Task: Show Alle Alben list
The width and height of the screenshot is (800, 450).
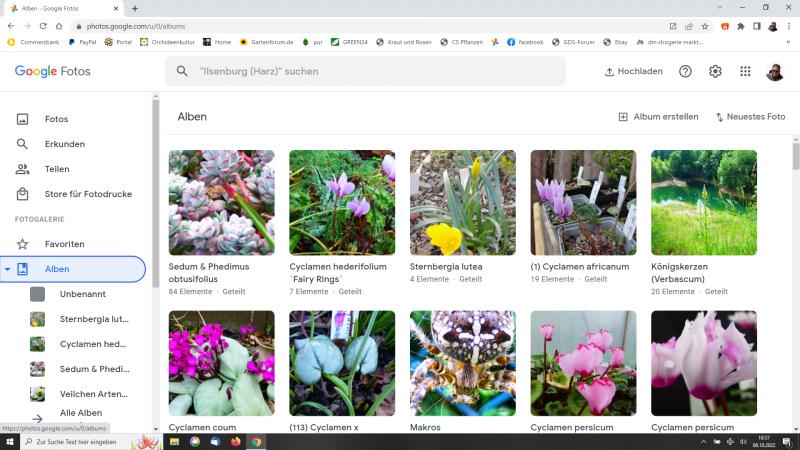Action: tap(80, 413)
